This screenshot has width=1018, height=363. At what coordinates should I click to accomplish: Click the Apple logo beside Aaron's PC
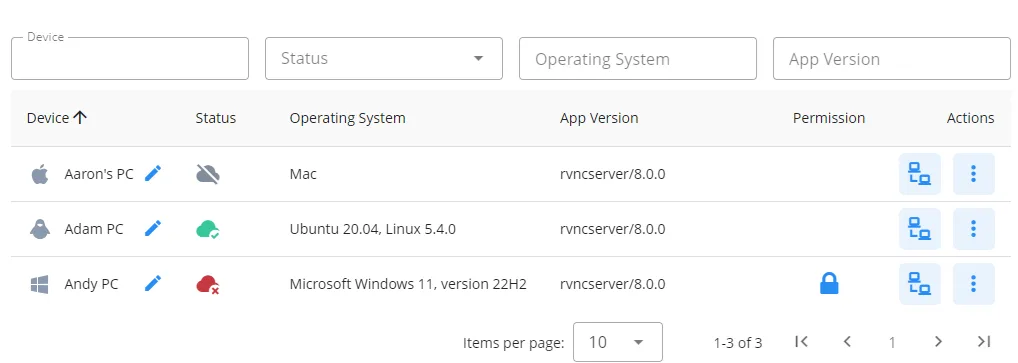click(x=40, y=174)
